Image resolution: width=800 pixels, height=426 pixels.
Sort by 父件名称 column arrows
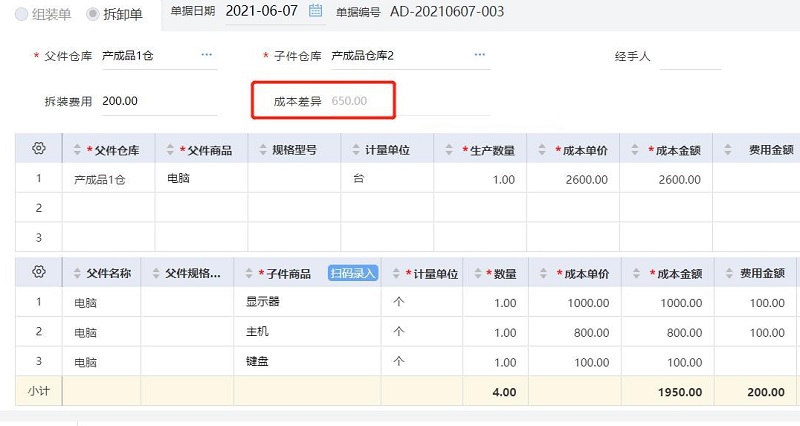coord(77,273)
